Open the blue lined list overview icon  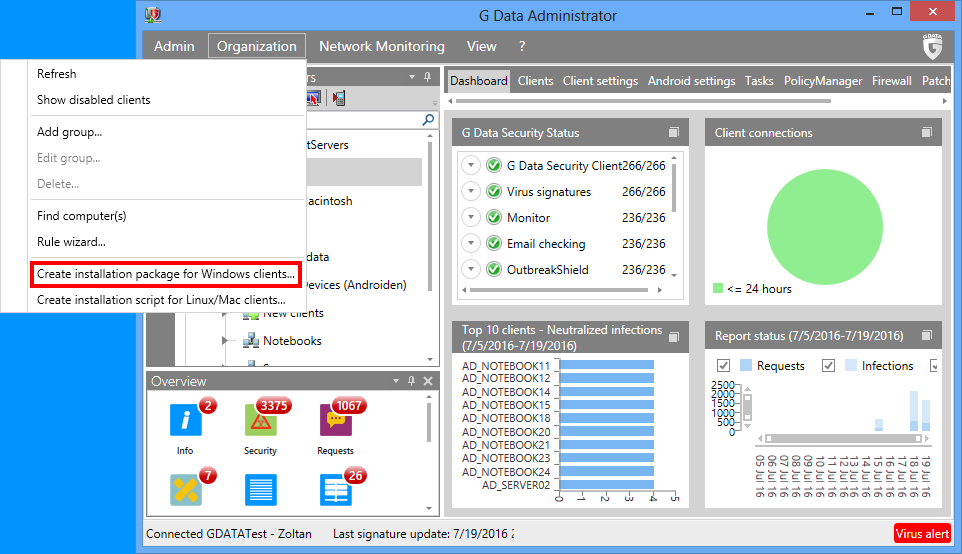pyautogui.click(x=261, y=490)
